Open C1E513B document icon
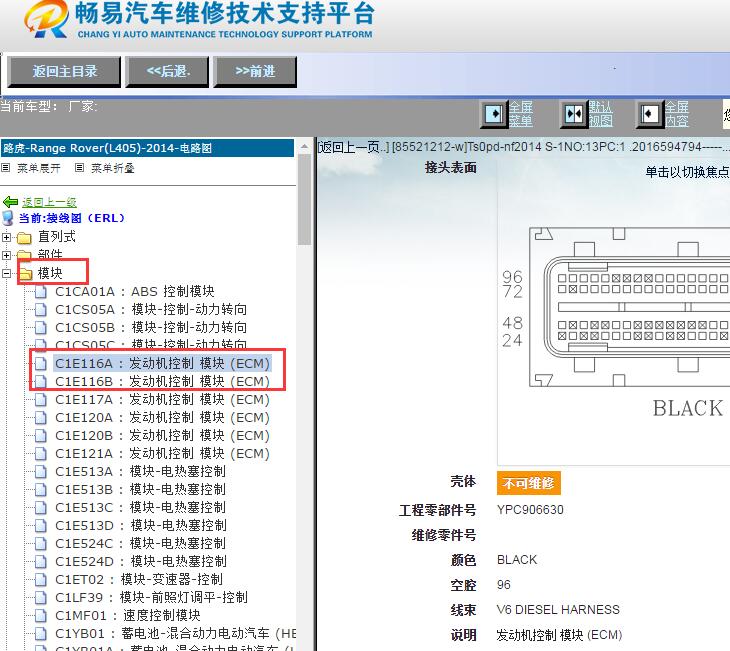The image size is (730, 651). [x=41, y=489]
